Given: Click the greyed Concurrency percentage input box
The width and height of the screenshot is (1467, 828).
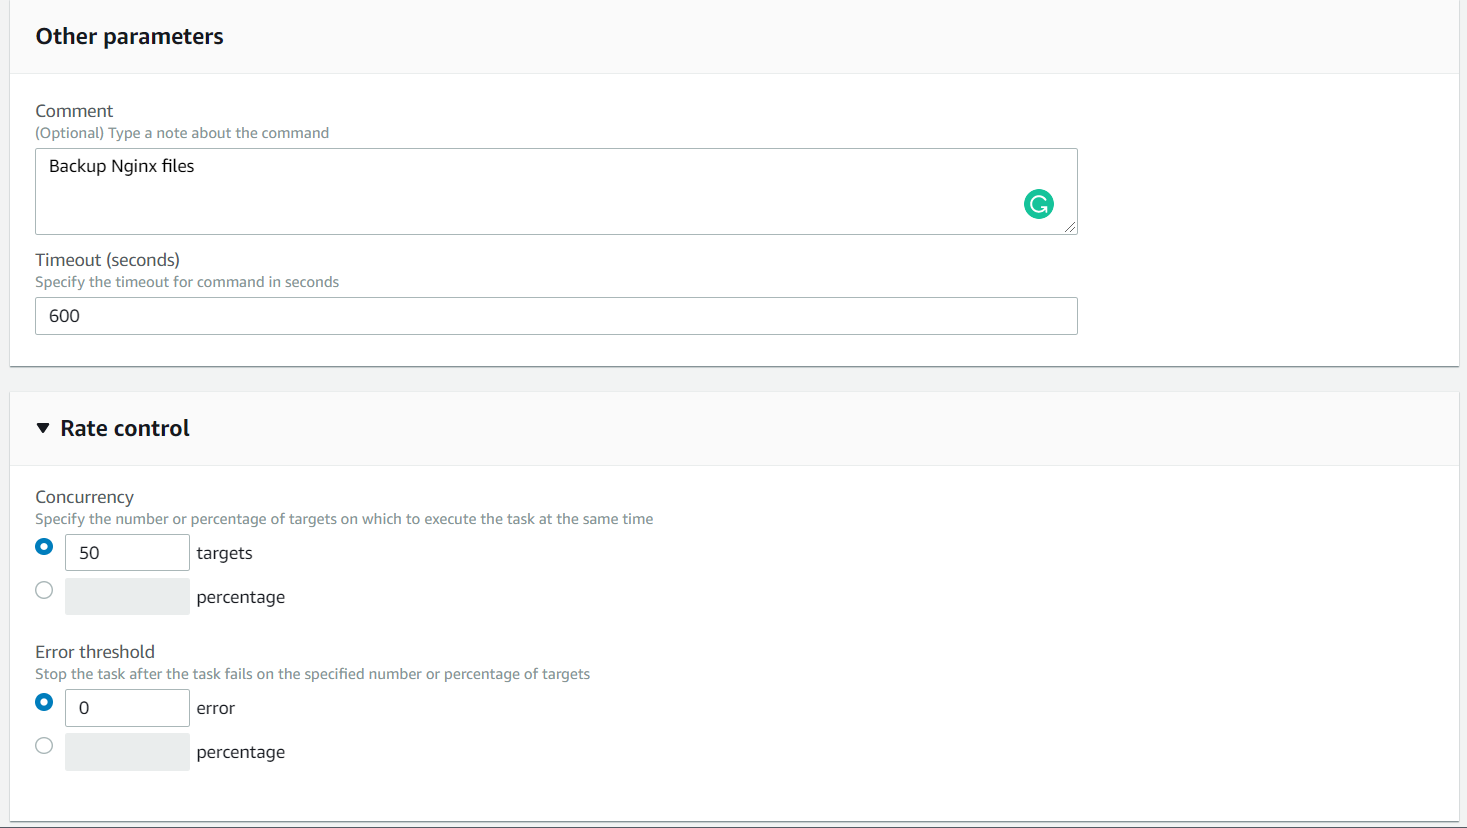Looking at the screenshot, I should tap(127, 597).
